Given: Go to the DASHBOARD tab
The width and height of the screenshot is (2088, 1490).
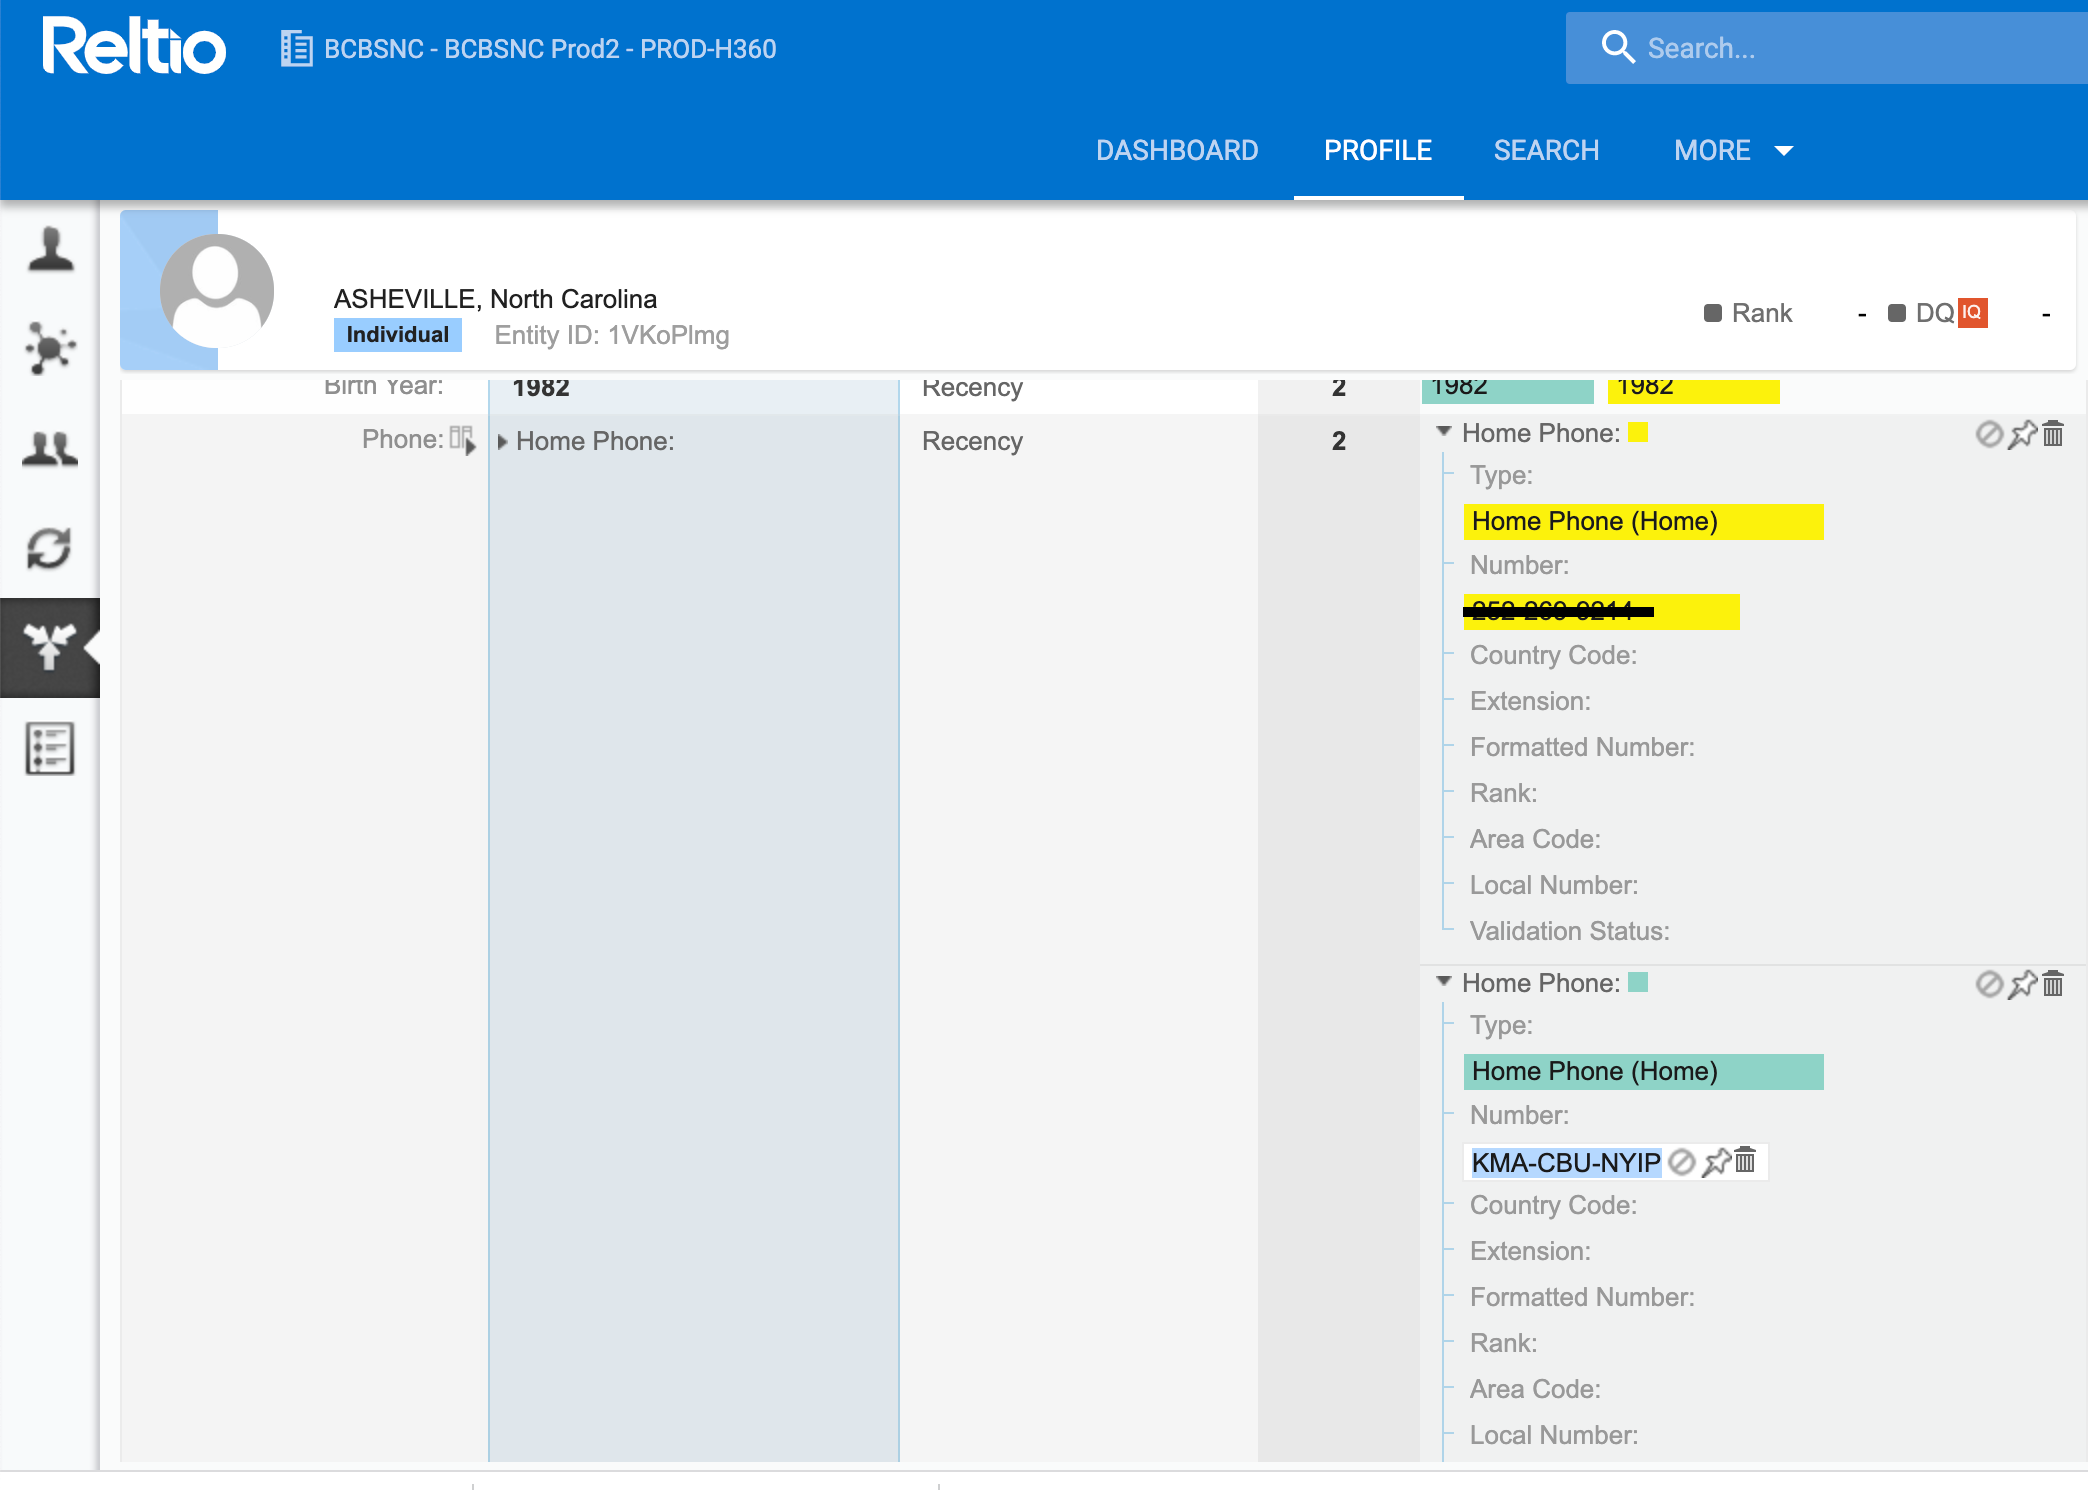Looking at the screenshot, I should pyautogui.click(x=1177, y=151).
